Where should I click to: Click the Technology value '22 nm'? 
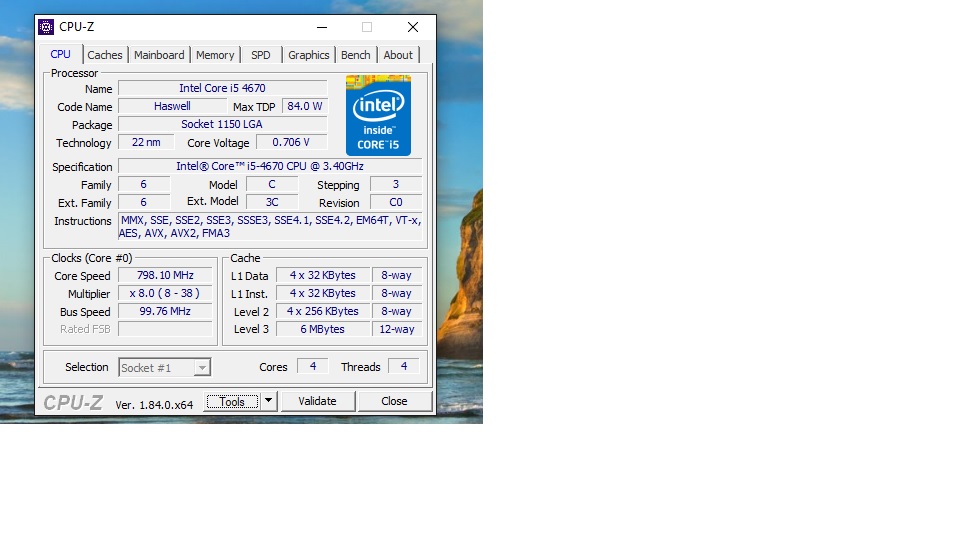tap(146, 142)
